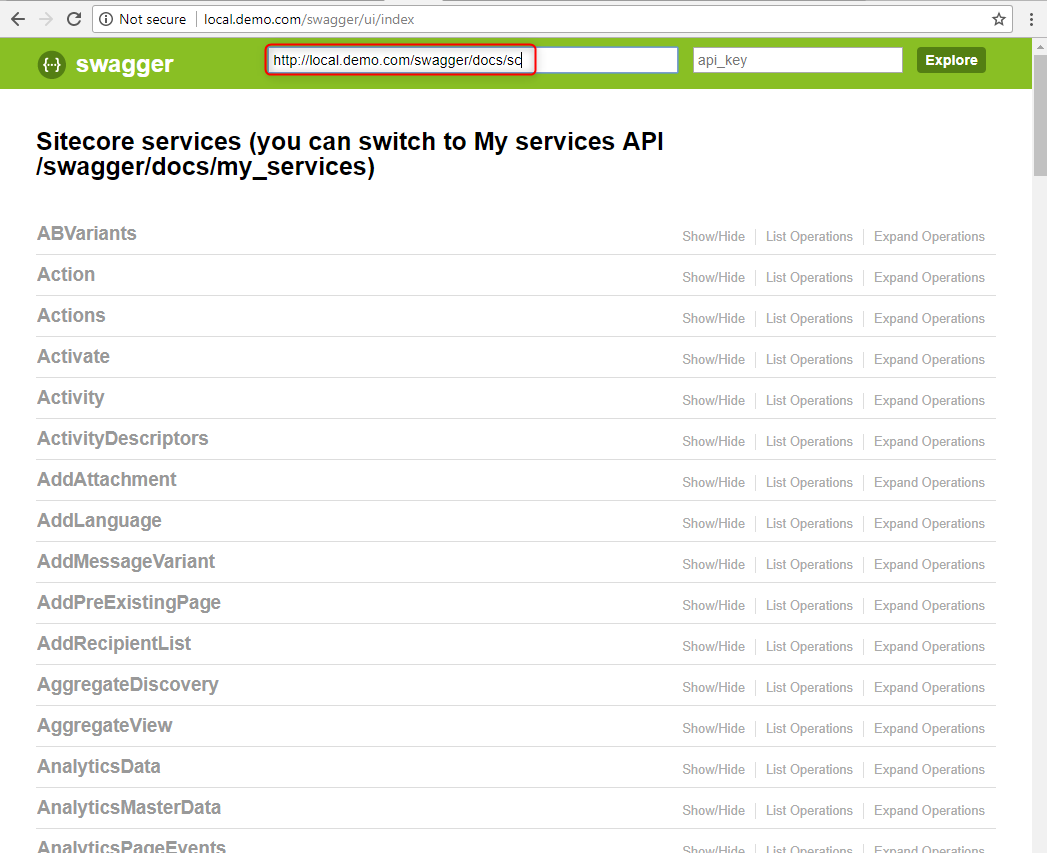The image size is (1047, 853).
Task: Go back using the browser back arrow
Action: (x=18, y=19)
